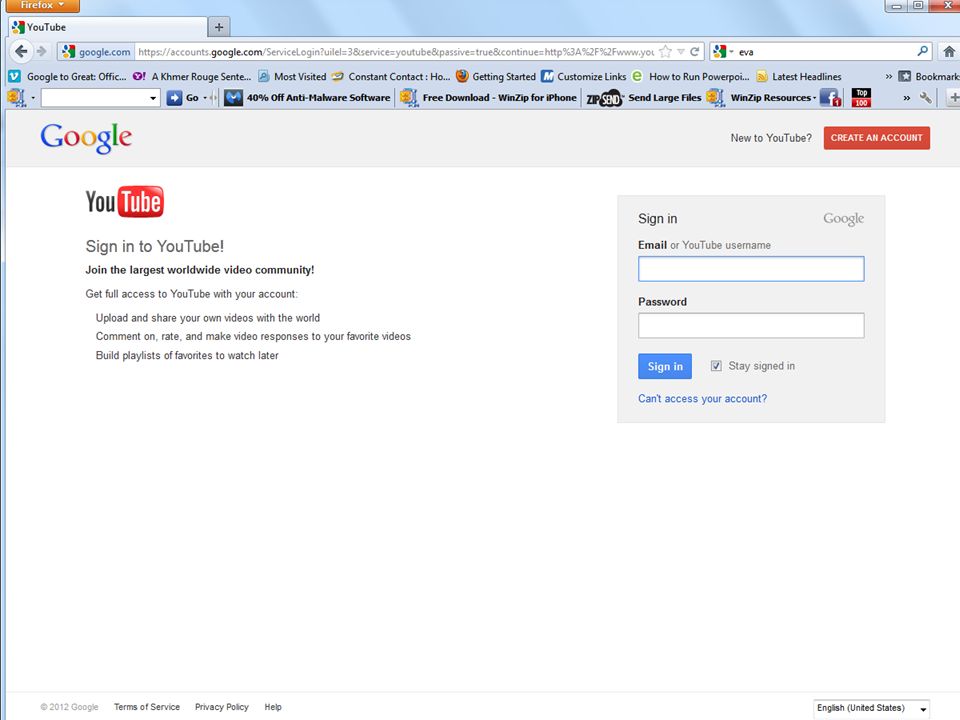Open Free Download - WinZip for iPhone
960x720 pixels.
pyautogui.click(x=488, y=97)
